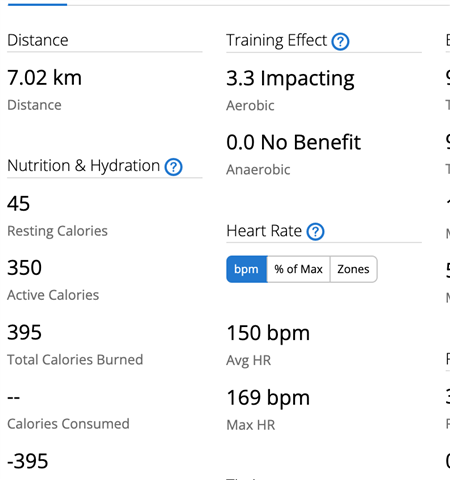
Task: Click the Calories Consumed dashes field
Action: pyautogui.click(x=14, y=397)
